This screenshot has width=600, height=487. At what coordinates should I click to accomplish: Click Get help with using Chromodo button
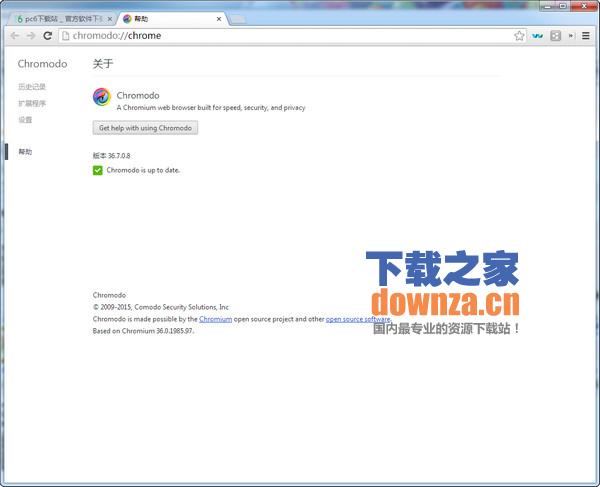[145, 128]
